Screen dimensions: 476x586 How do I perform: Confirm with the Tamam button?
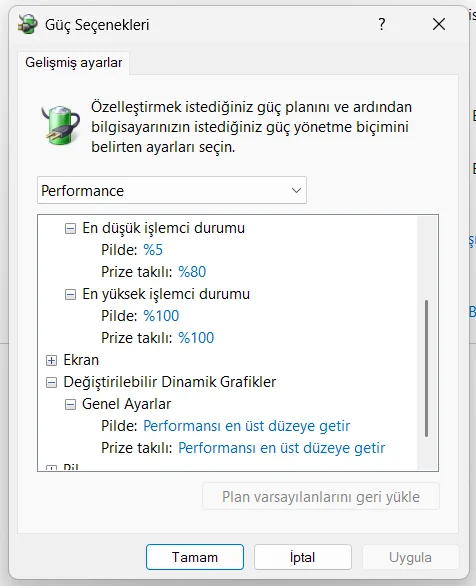(195, 557)
